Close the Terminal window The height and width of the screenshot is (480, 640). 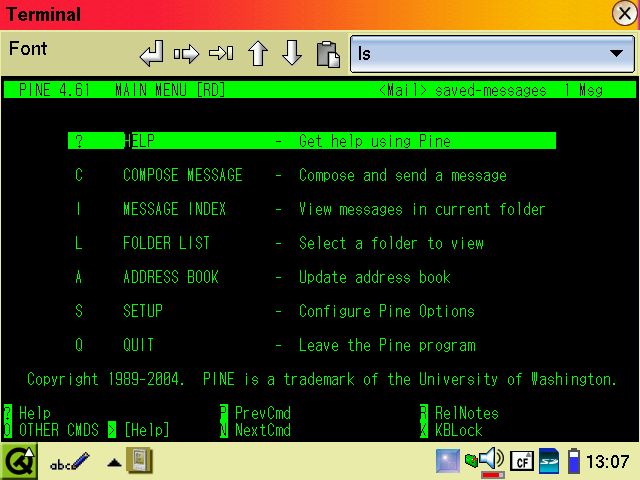pyautogui.click(x=624, y=14)
